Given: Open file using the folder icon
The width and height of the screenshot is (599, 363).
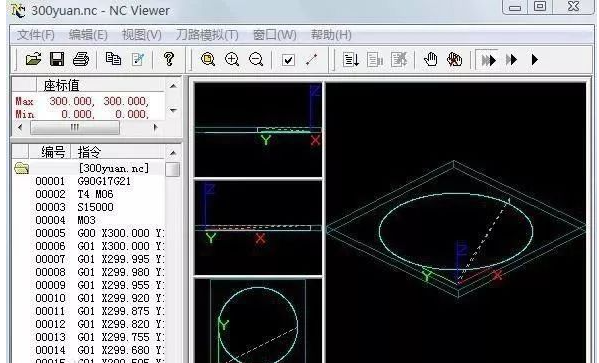Looking at the screenshot, I should coord(33,59).
